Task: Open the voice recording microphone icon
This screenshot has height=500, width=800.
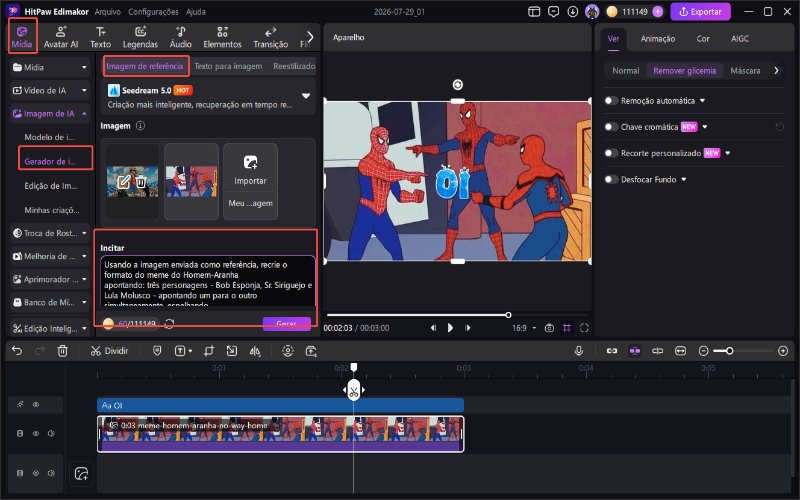Action: [x=579, y=351]
